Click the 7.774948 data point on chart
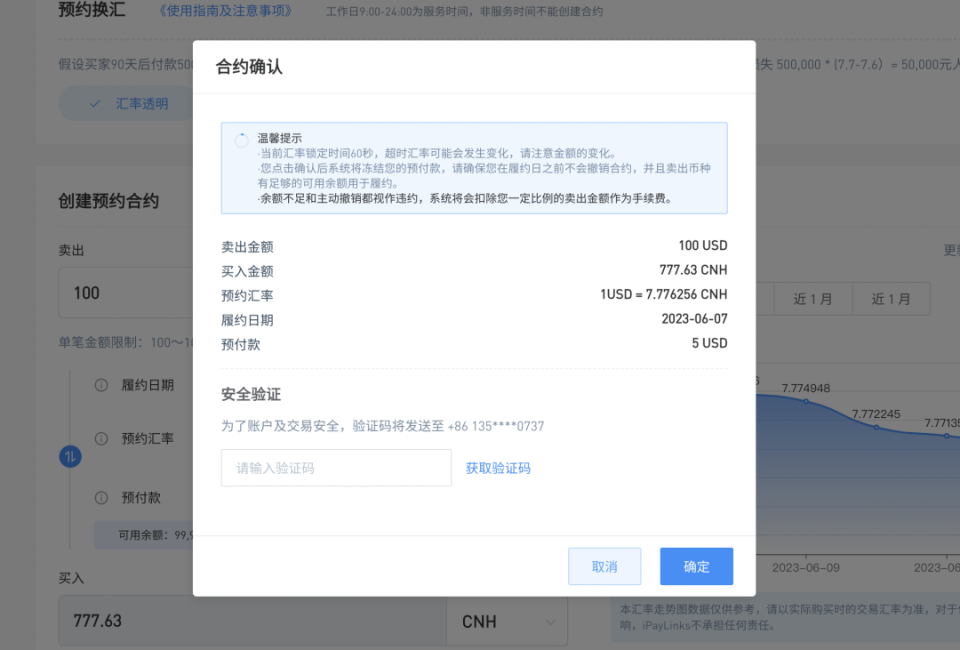This screenshot has height=650, width=960. click(x=806, y=402)
